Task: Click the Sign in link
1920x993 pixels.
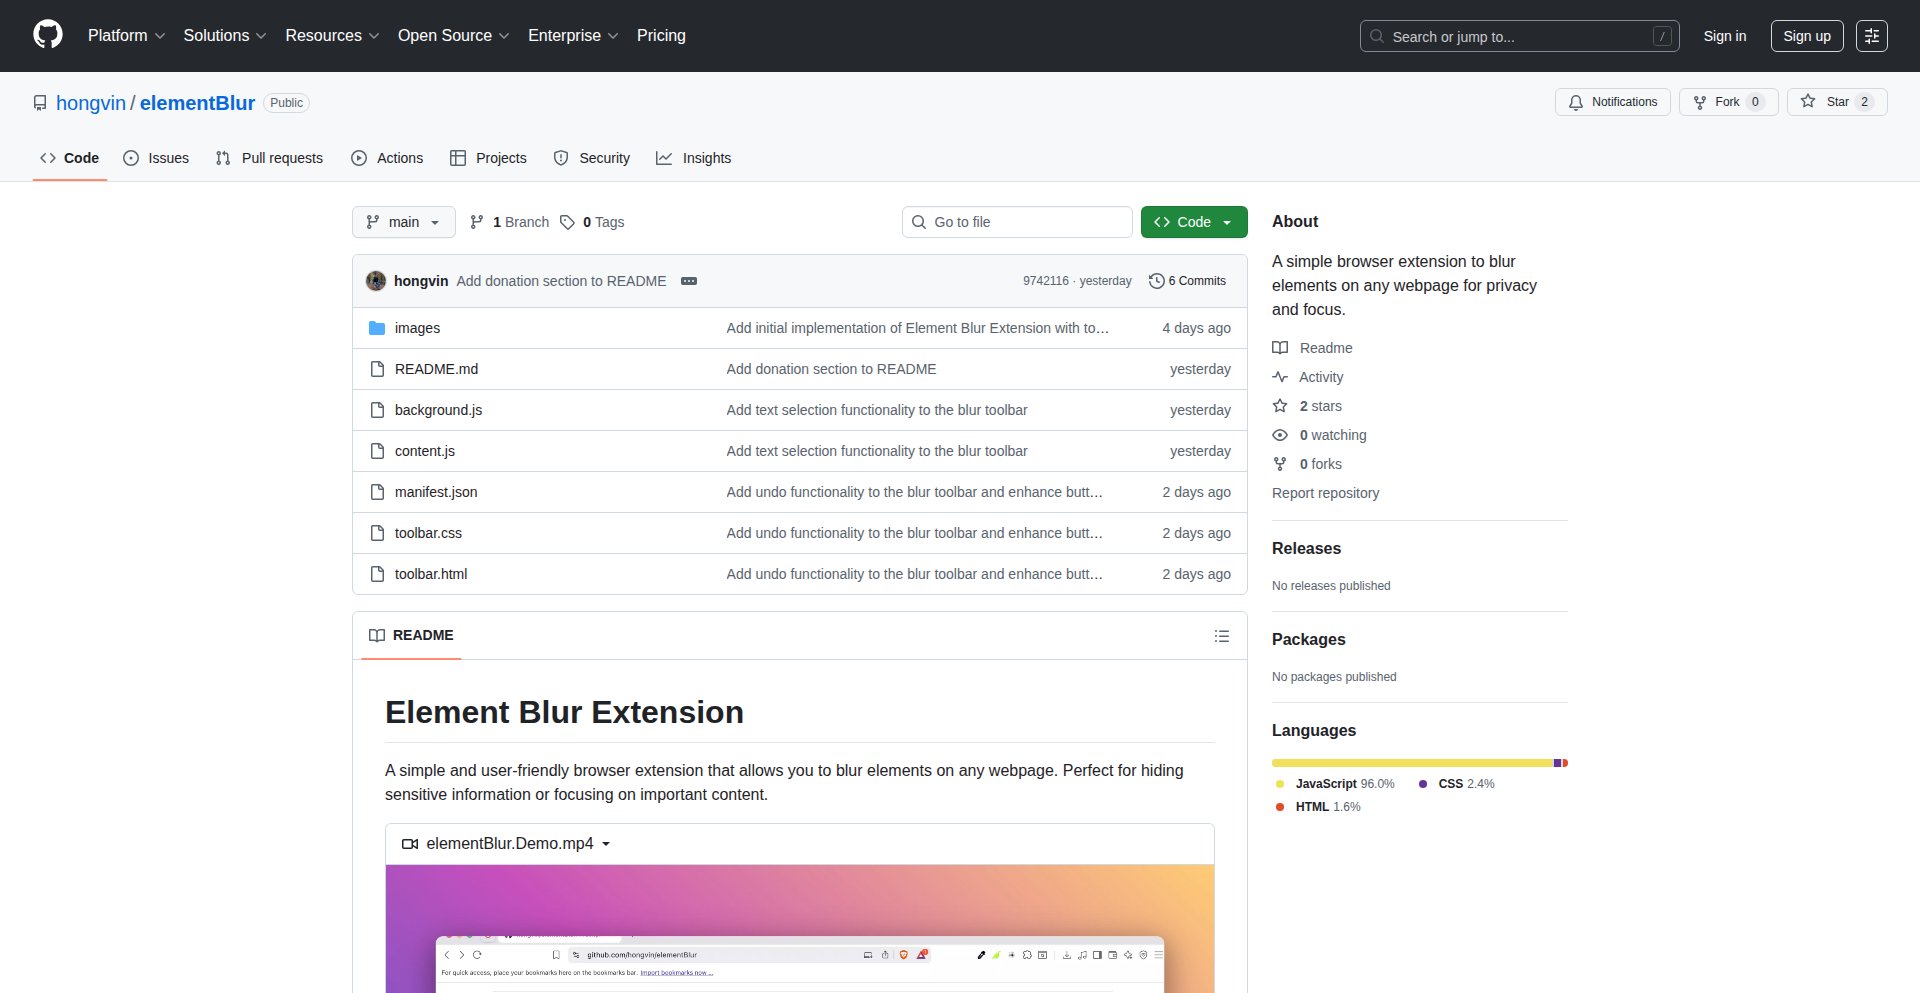Action: click(x=1724, y=36)
